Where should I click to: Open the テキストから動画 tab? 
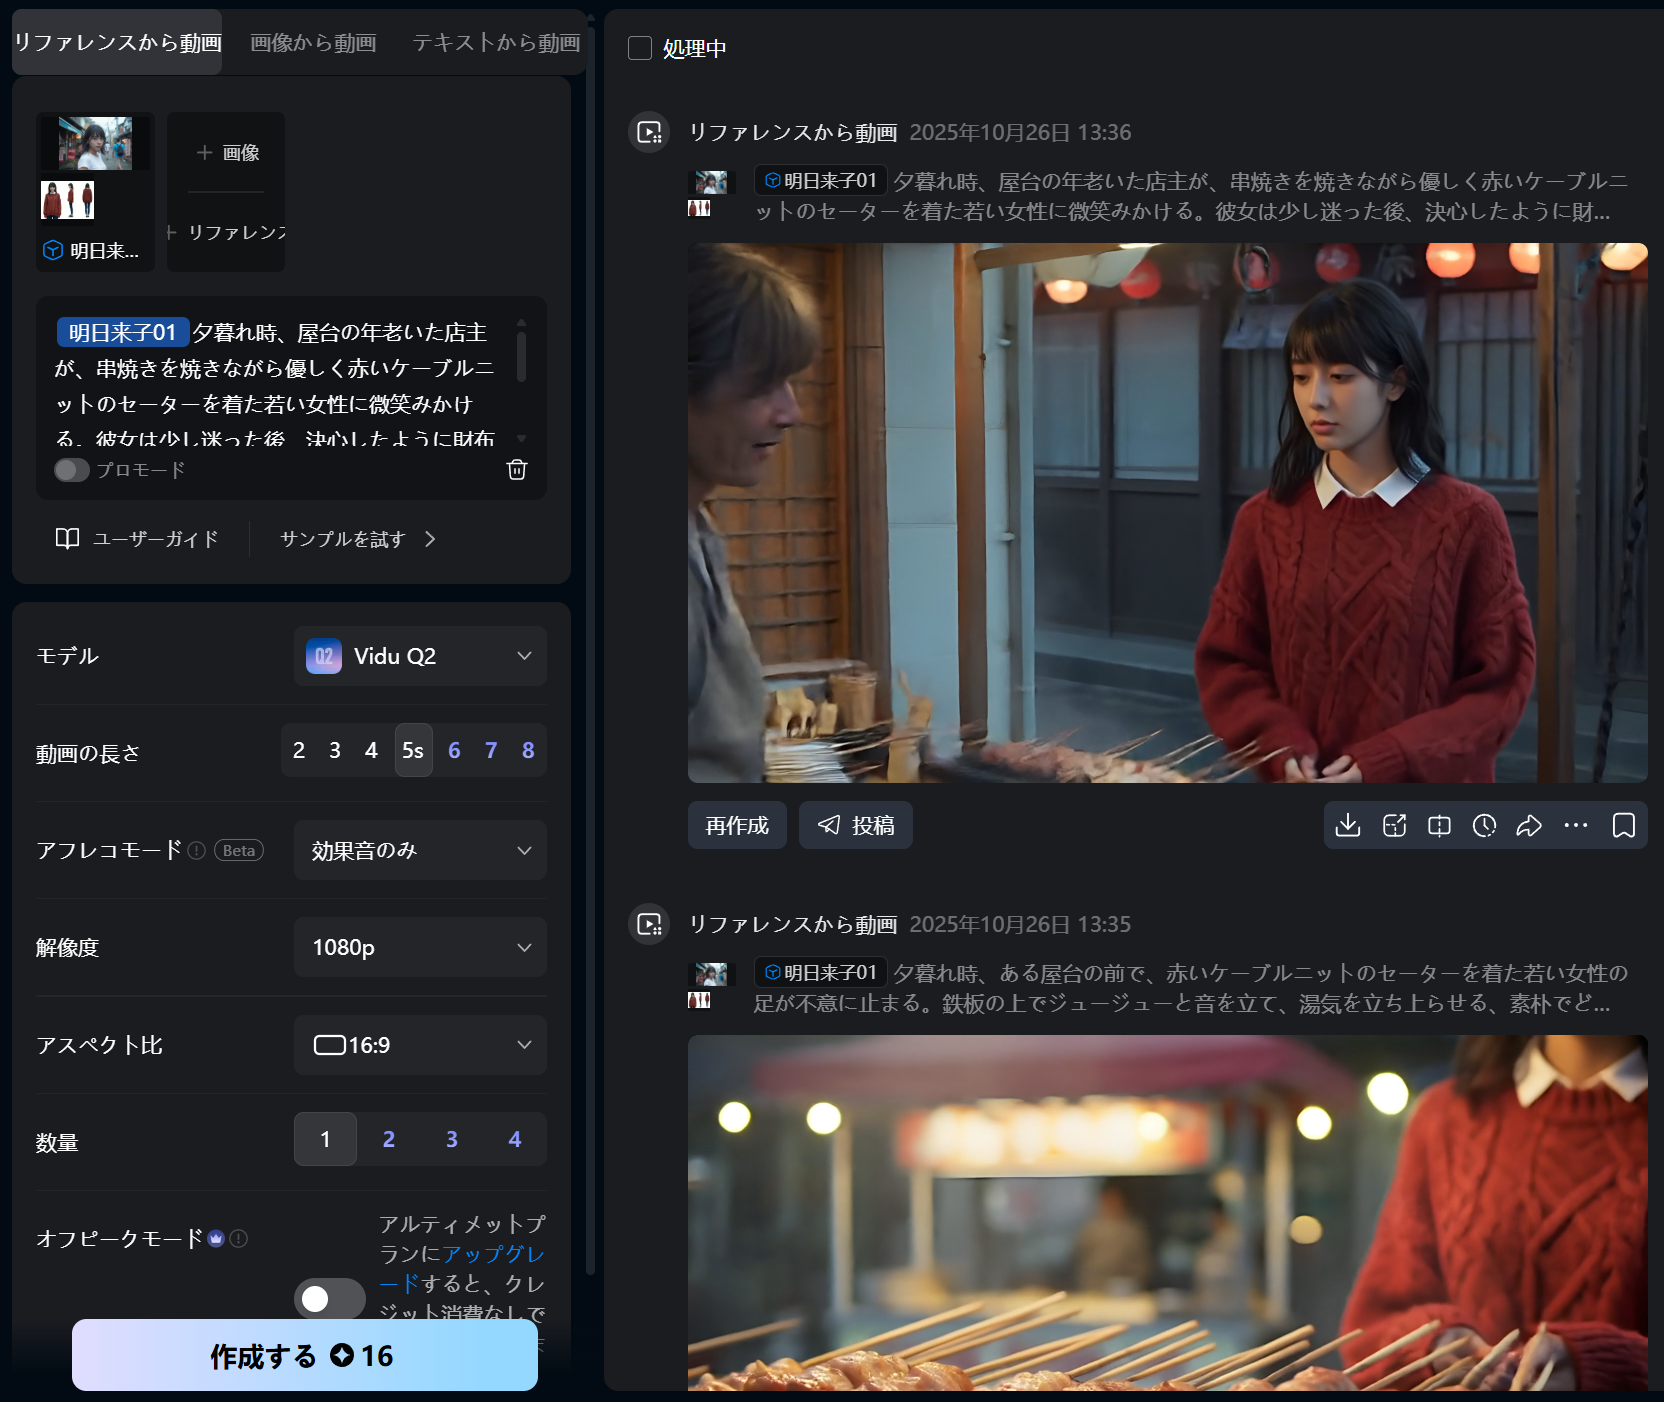(496, 42)
